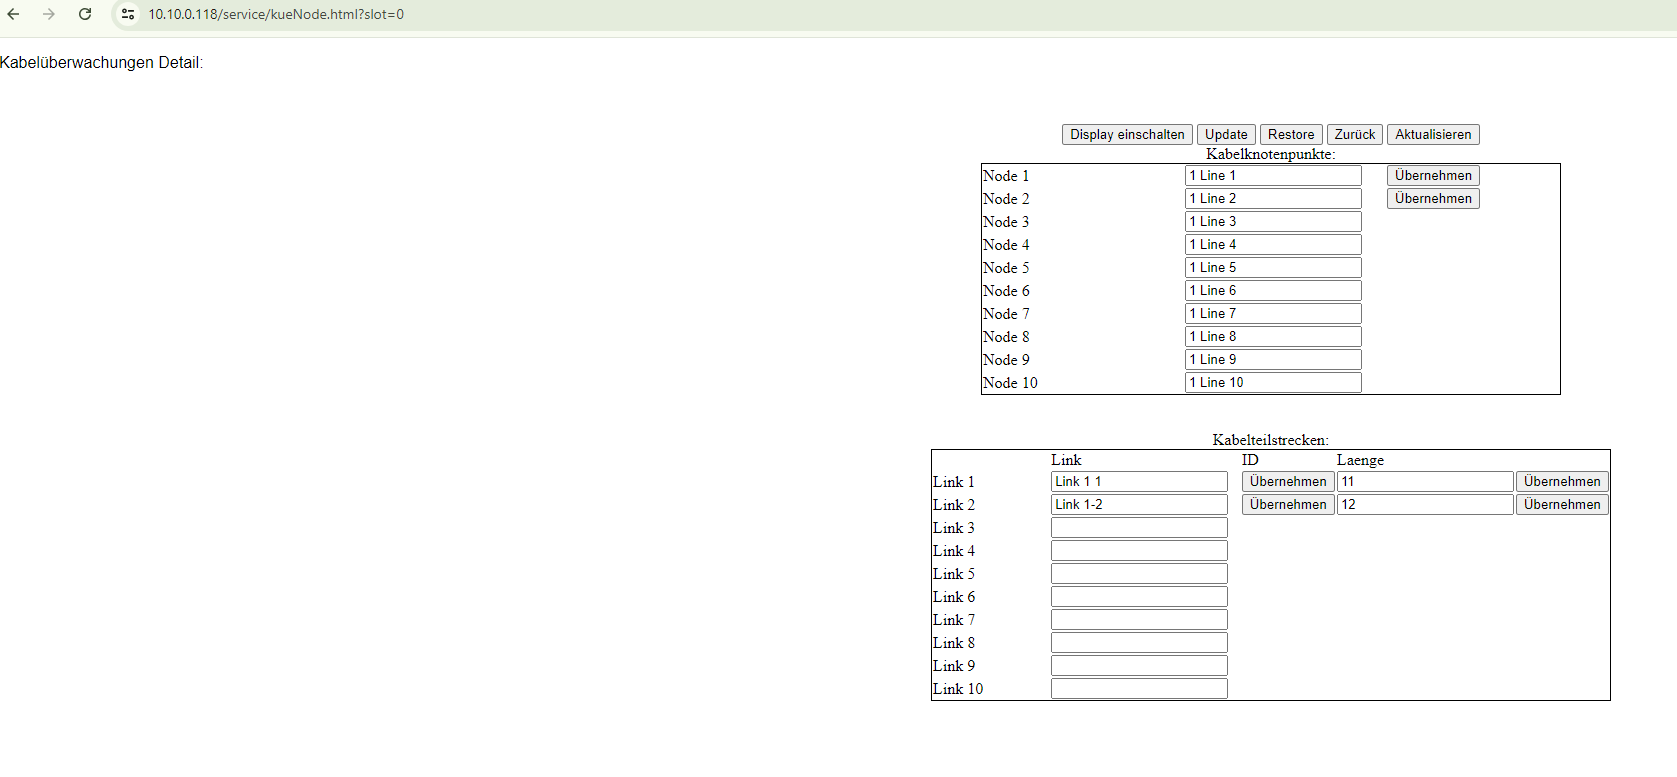Edit the Link 2 Laenge field
Screen dimensions: 1677x777
pyautogui.click(x=1424, y=504)
